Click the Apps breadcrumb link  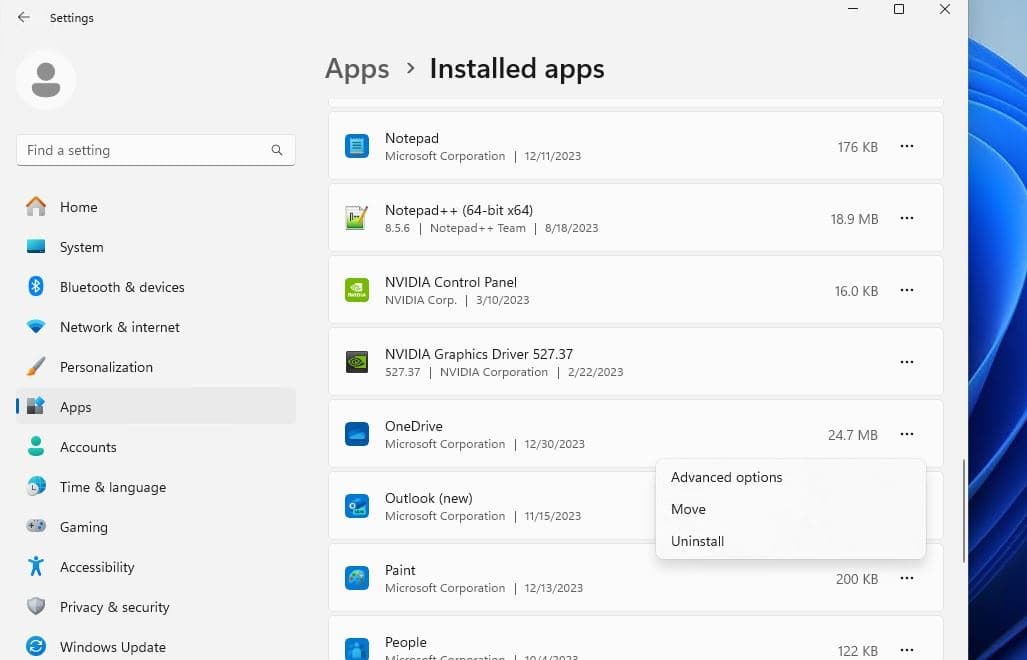(357, 69)
